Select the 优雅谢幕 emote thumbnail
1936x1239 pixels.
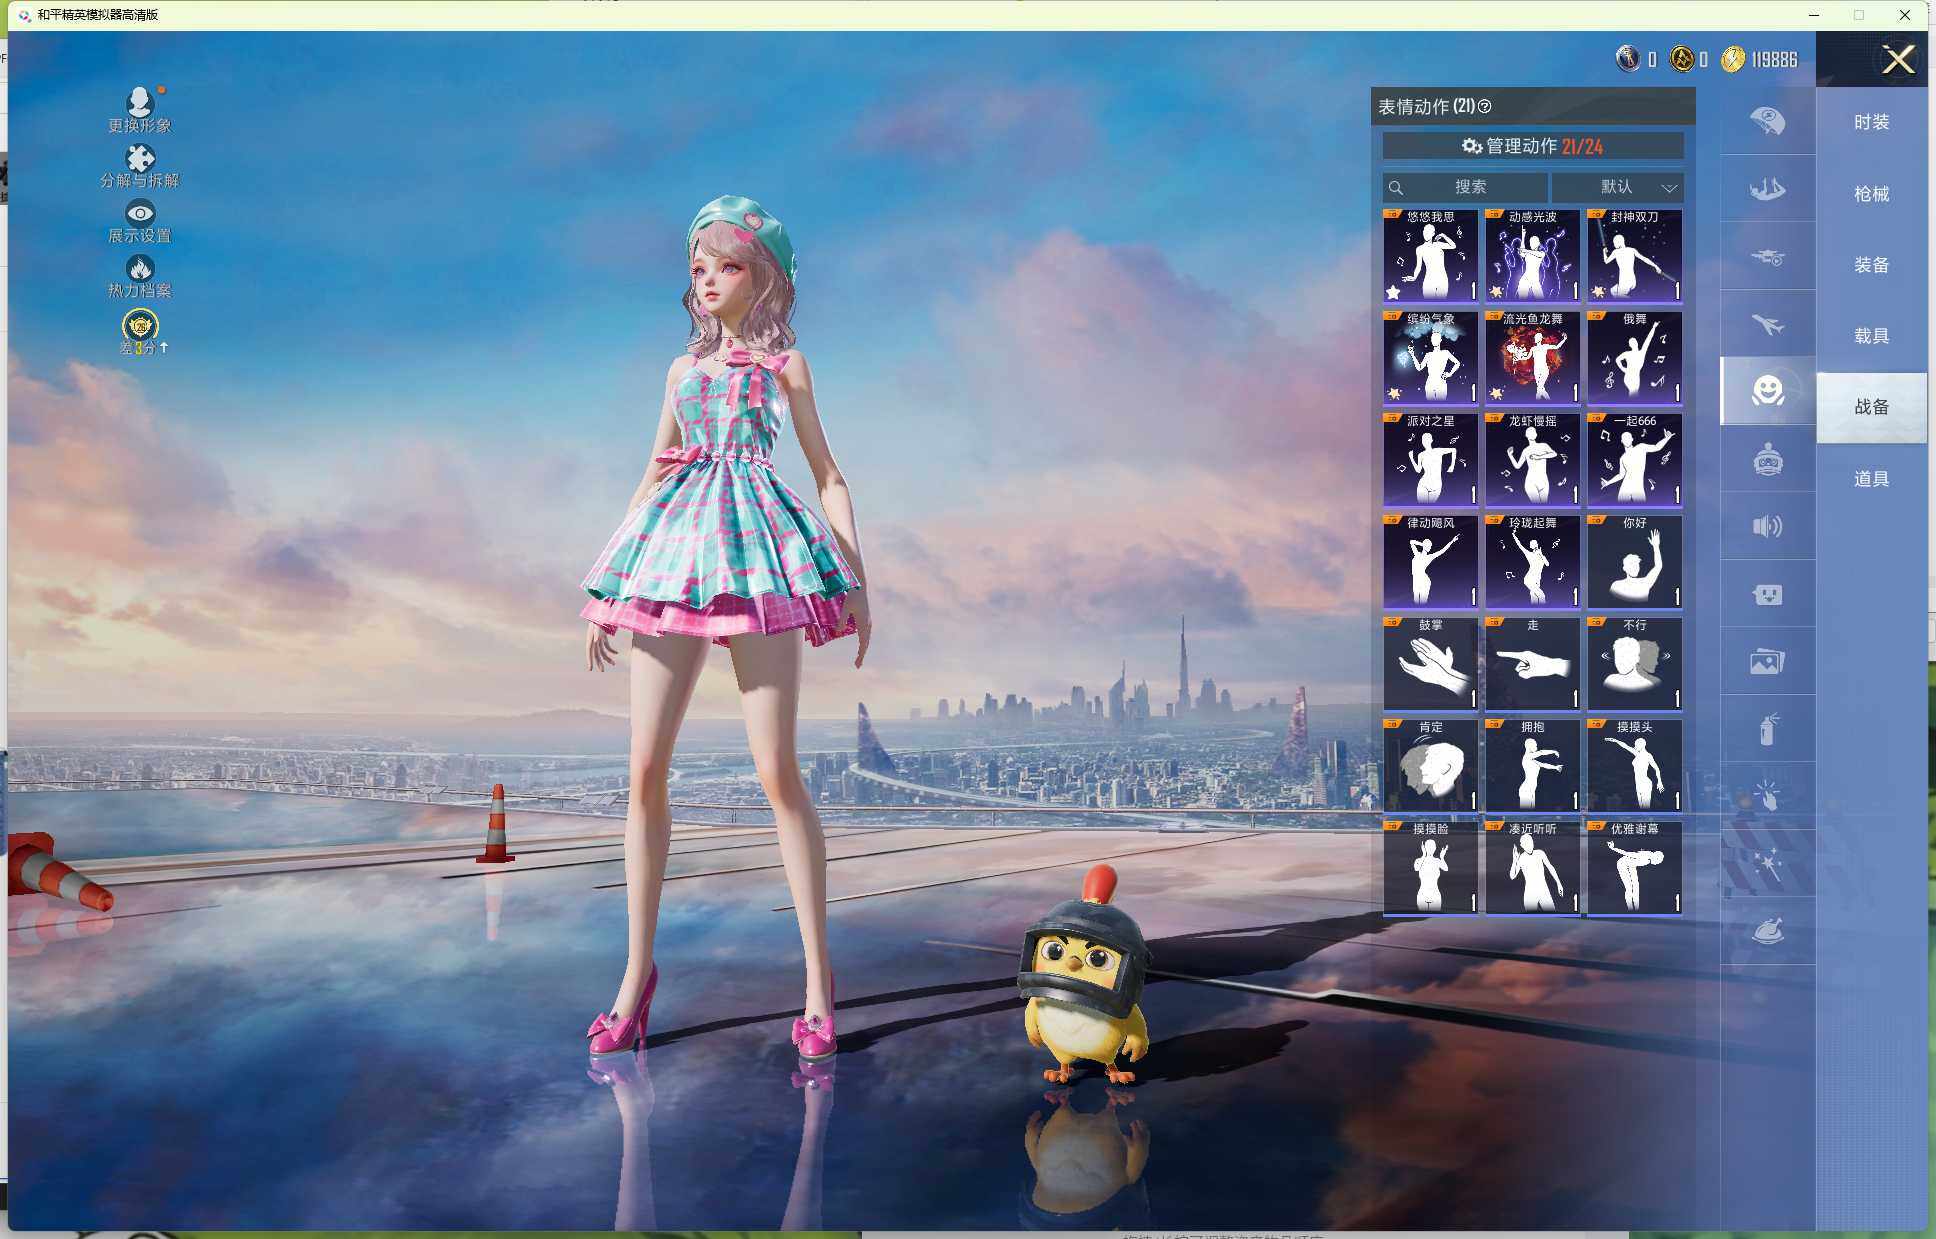pyautogui.click(x=1634, y=867)
